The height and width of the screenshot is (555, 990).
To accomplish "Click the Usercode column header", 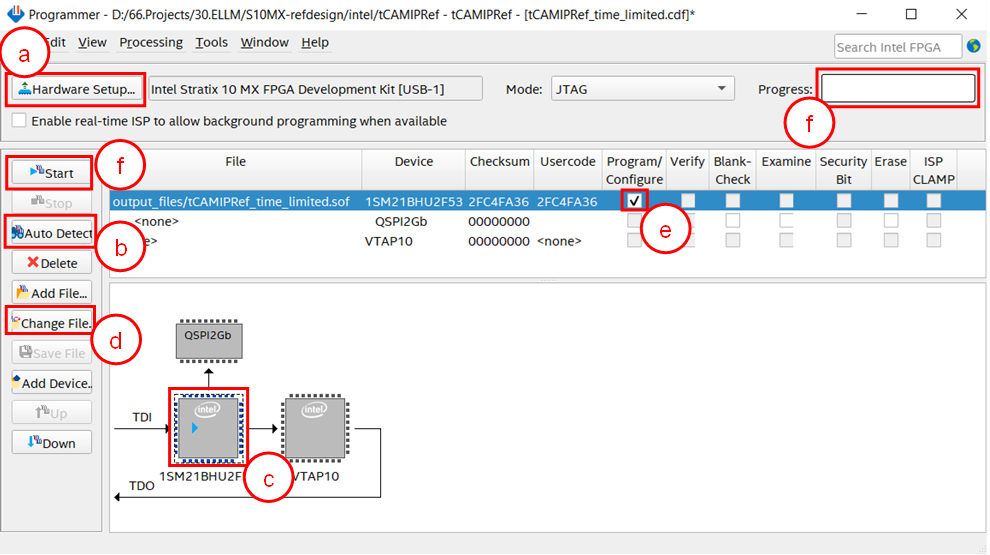I will (568, 162).
